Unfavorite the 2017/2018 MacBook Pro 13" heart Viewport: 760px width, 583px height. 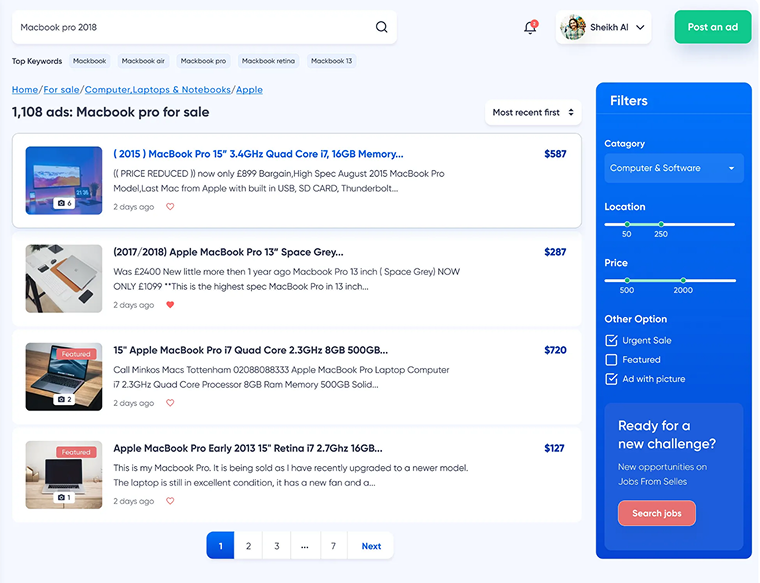[170, 305]
